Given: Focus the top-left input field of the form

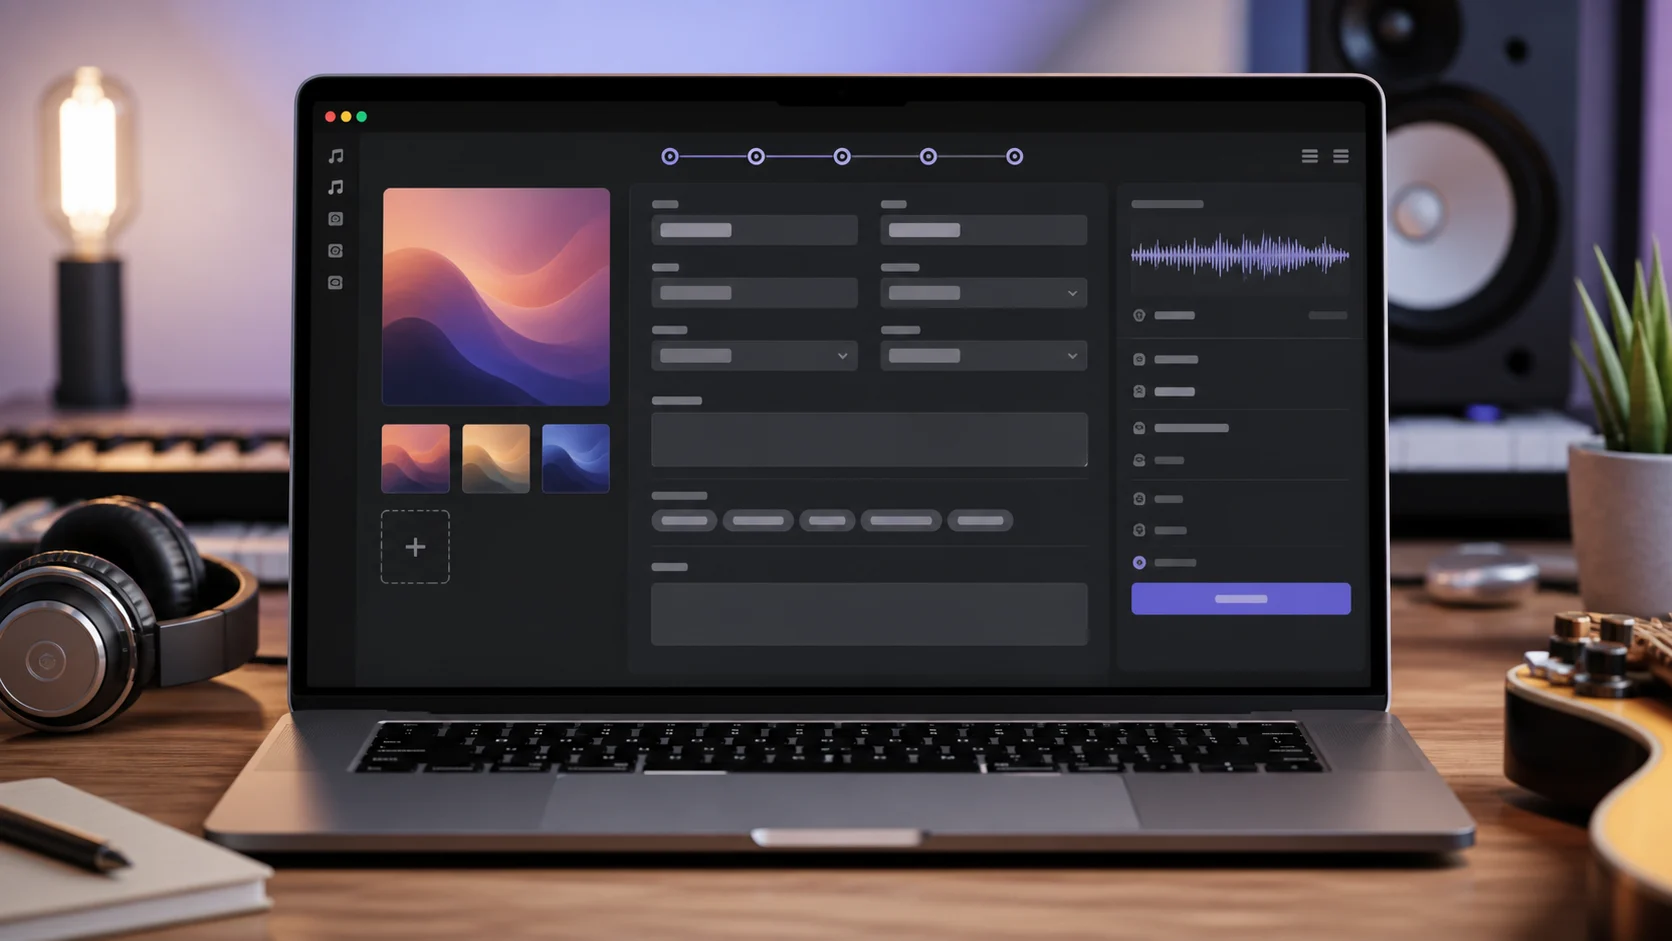Looking at the screenshot, I should 754,230.
